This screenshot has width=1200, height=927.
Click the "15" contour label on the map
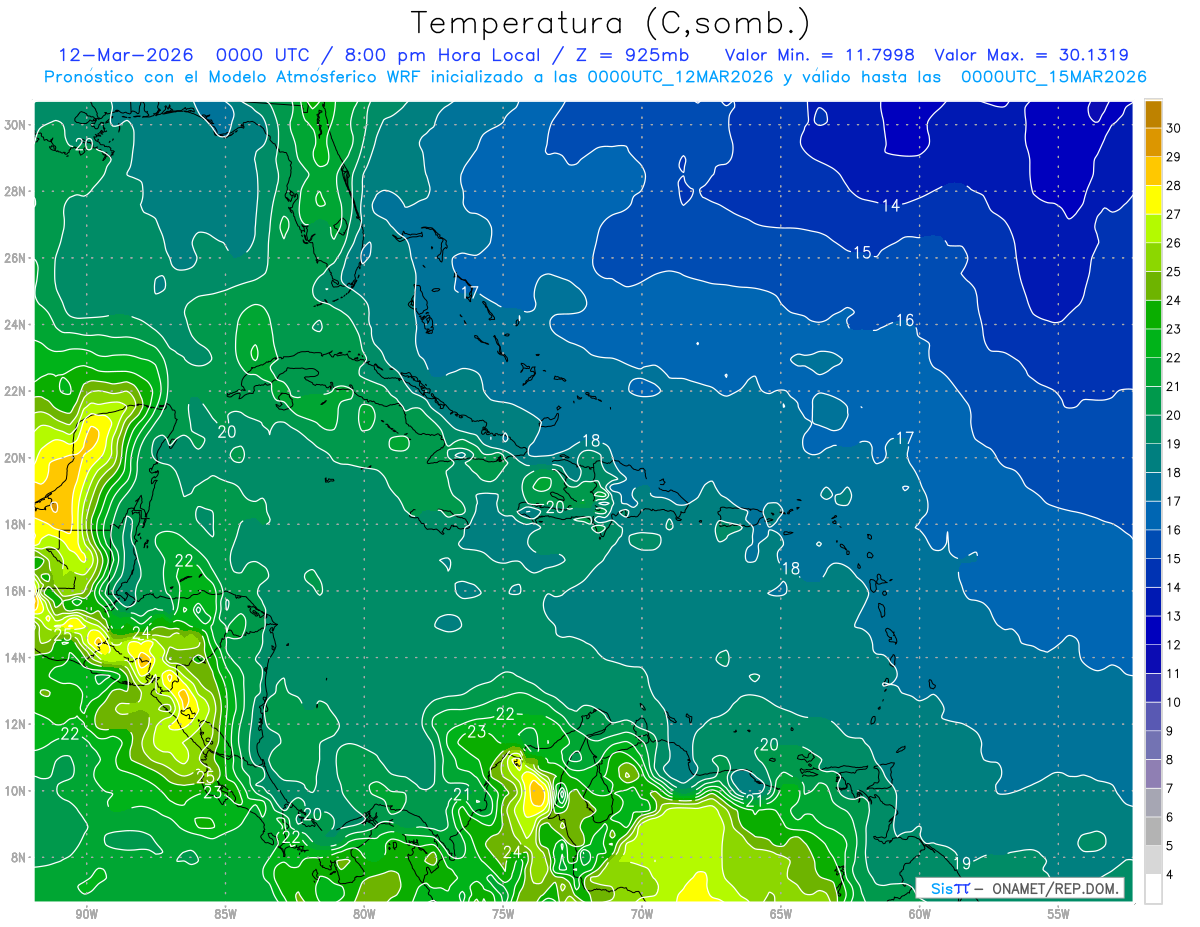[862, 253]
